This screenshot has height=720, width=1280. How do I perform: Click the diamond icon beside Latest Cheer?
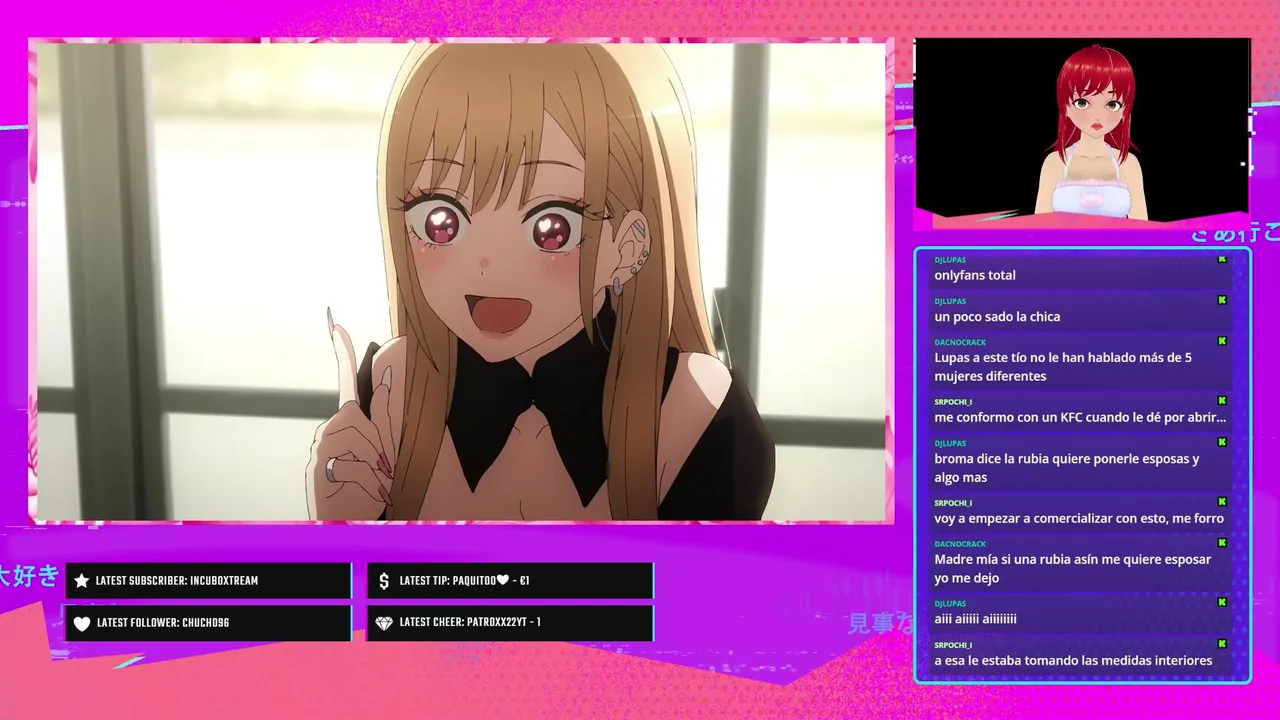click(384, 623)
